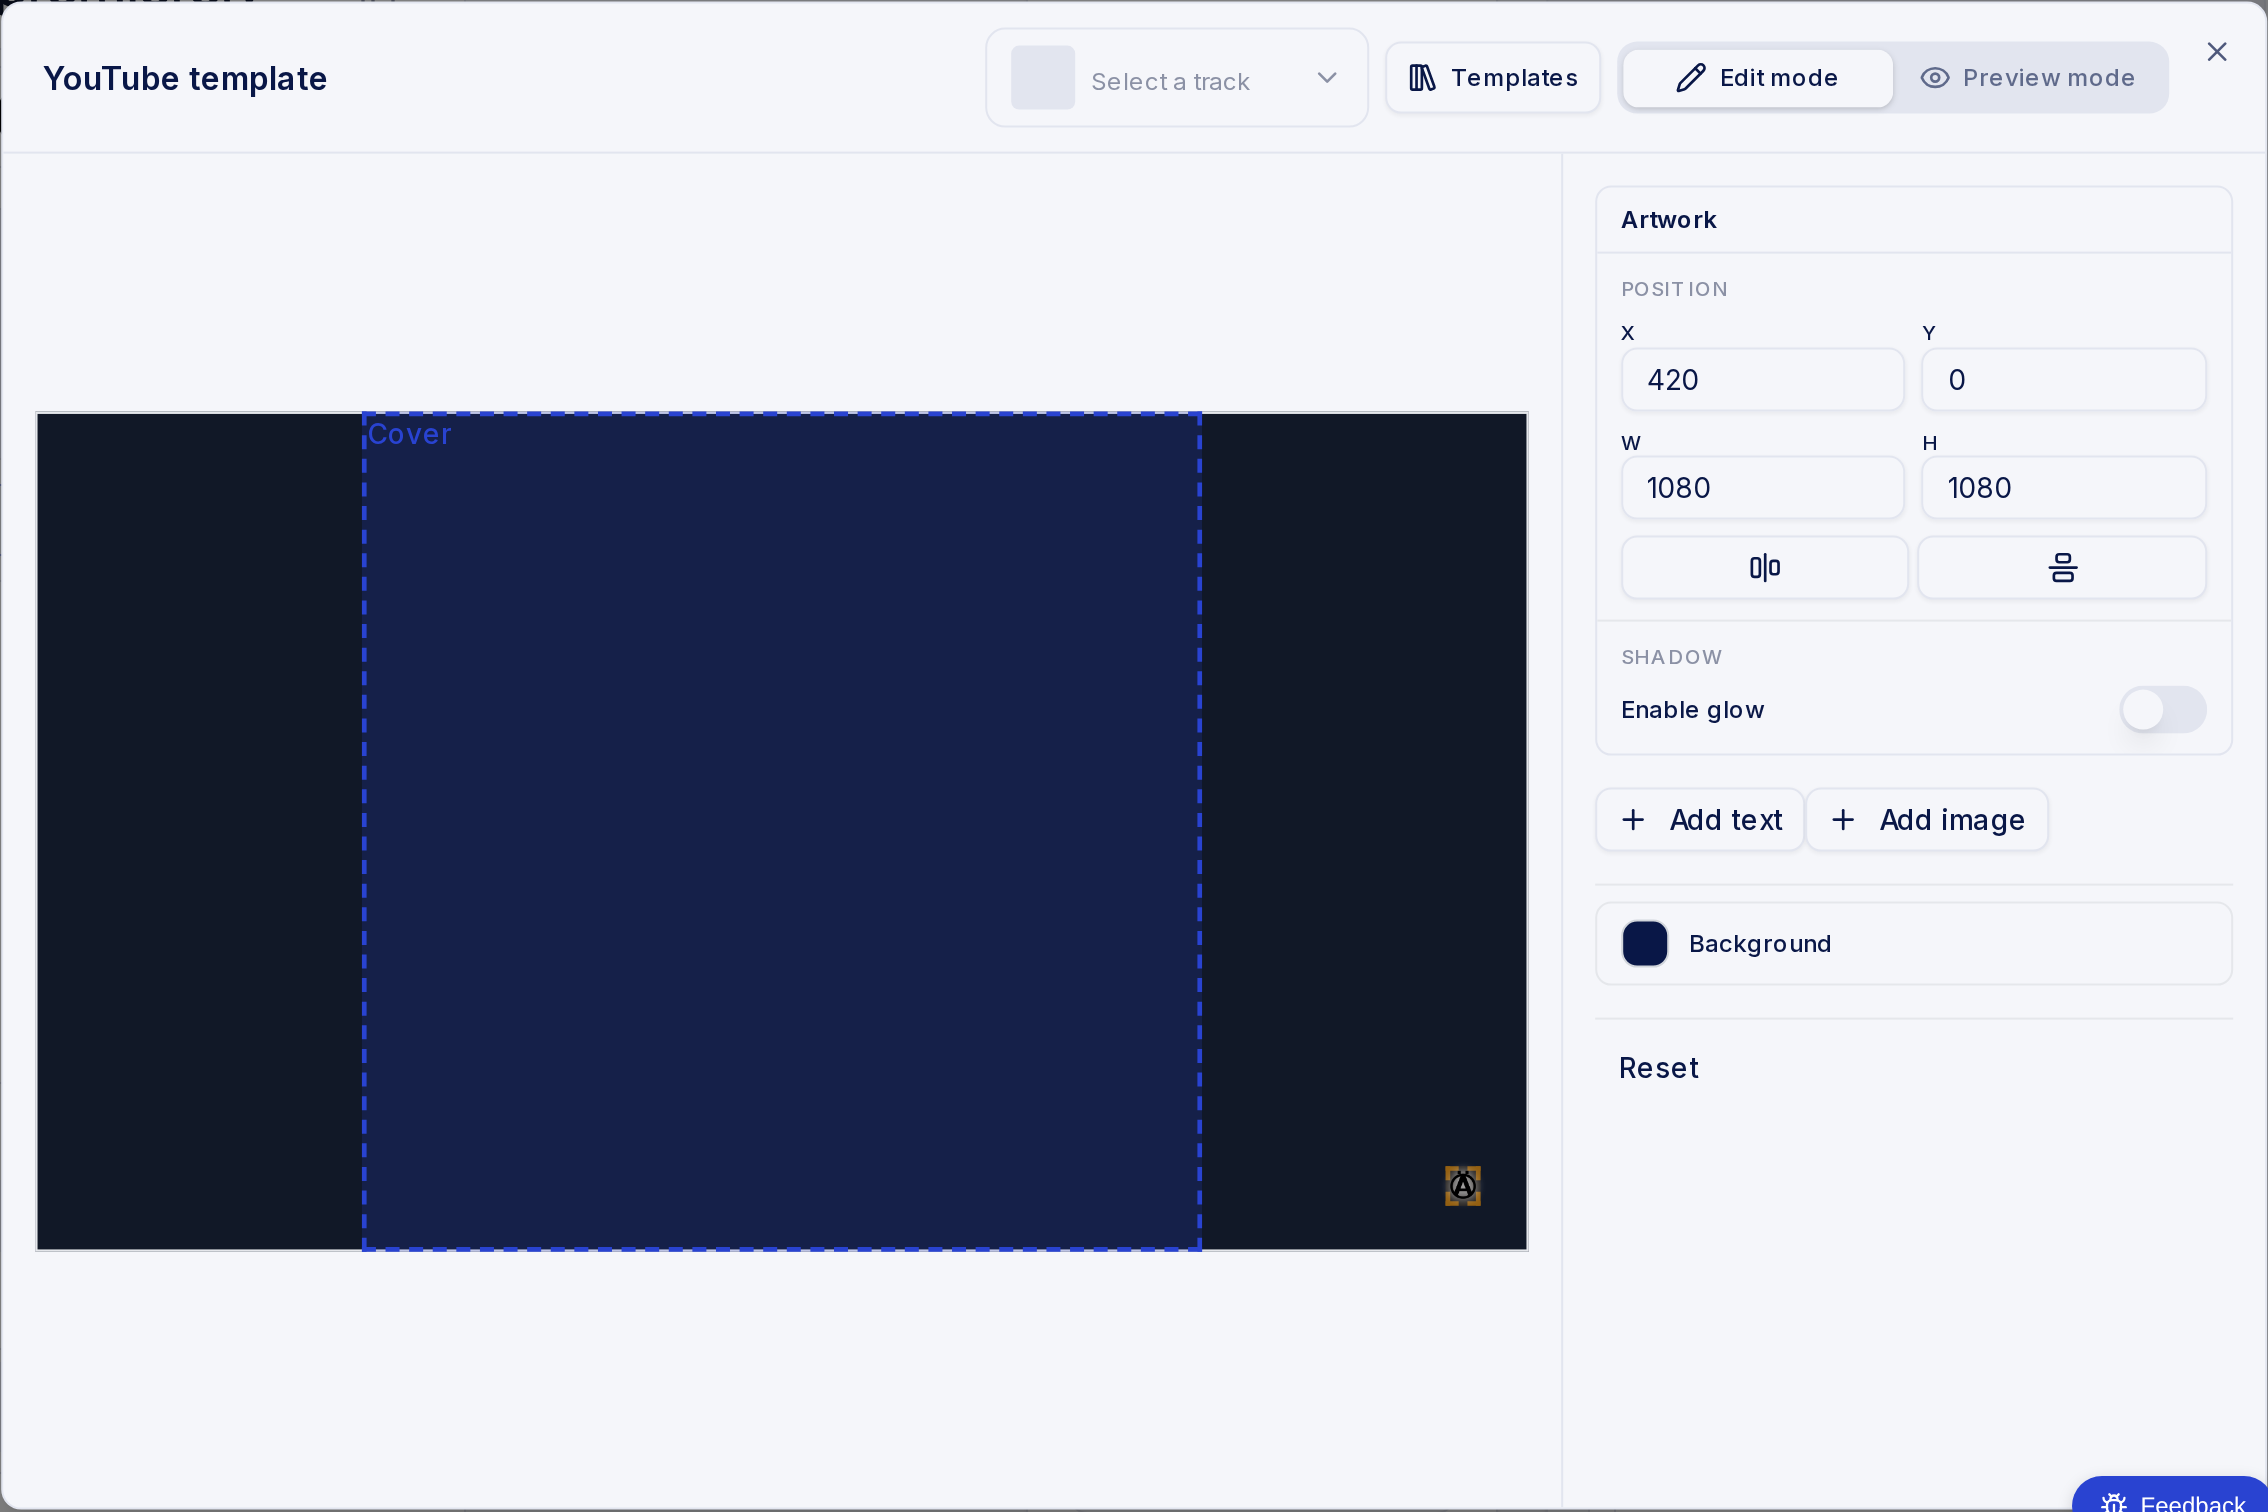Screen dimensions: 2268x1512
Task: Close the YouTube template dialog
Action: coord(2217,52)
